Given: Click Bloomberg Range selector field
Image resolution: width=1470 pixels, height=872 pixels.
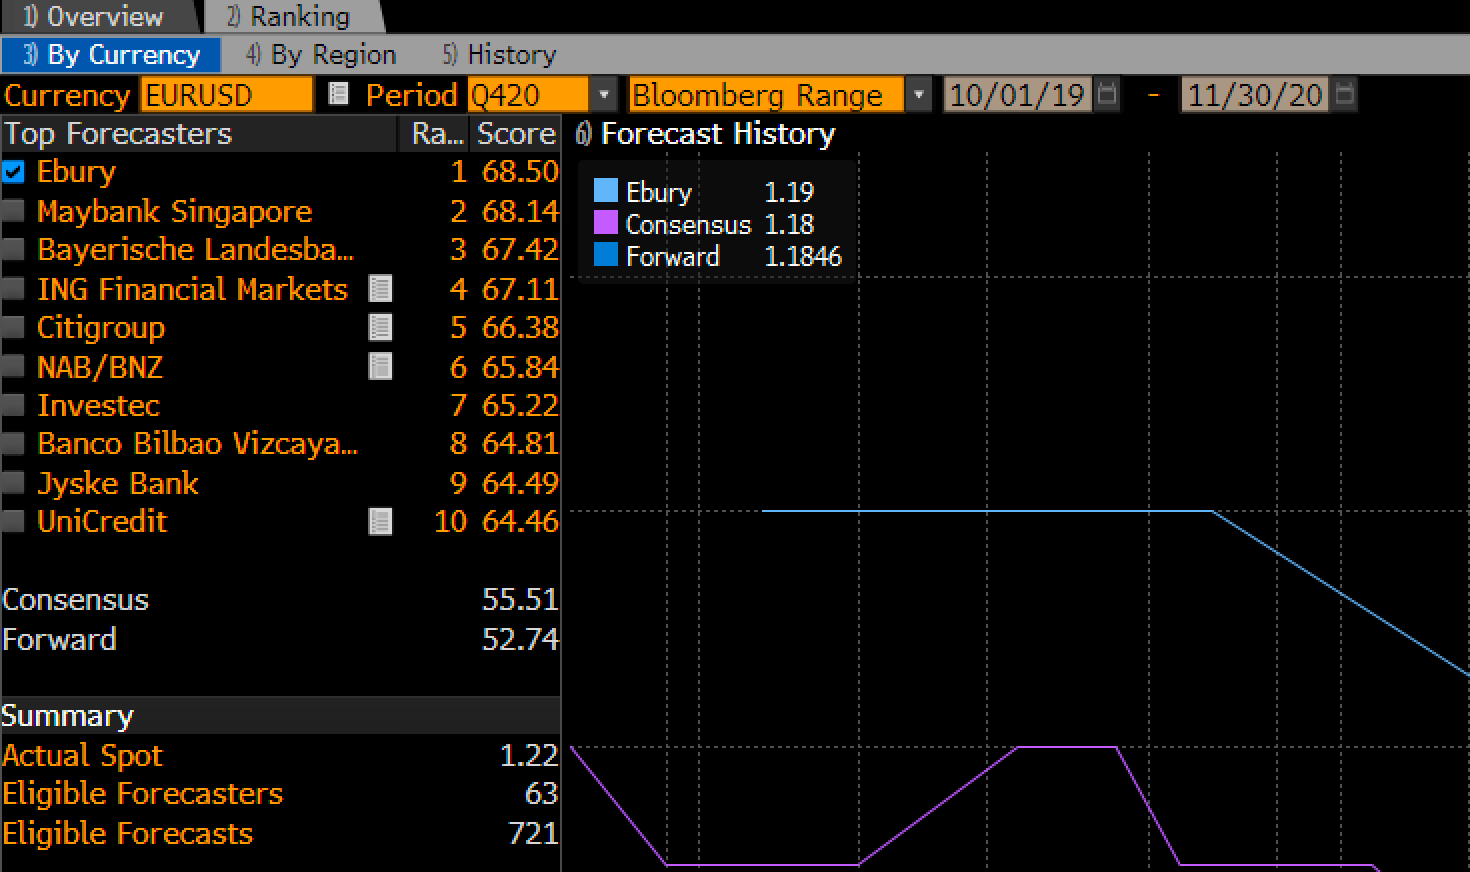Looking at the screenshot, I should [x=766, y=95].
